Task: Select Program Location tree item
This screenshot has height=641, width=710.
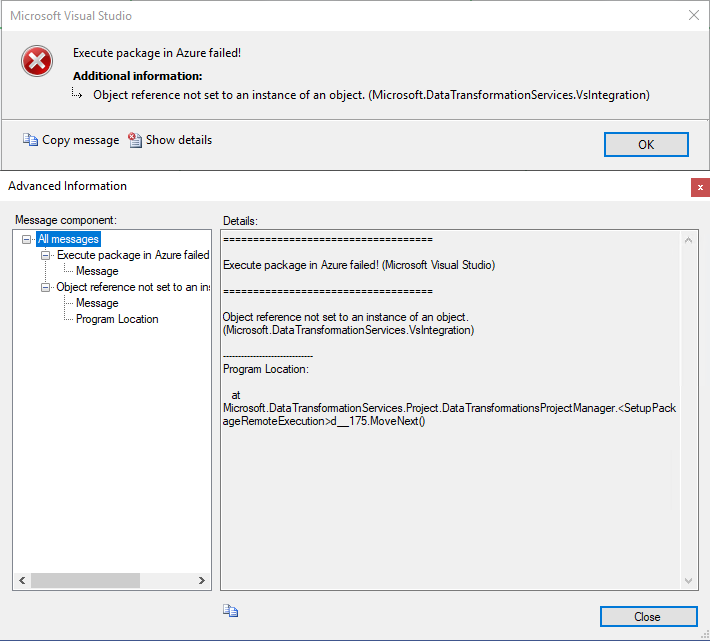Action: point(117,319)
